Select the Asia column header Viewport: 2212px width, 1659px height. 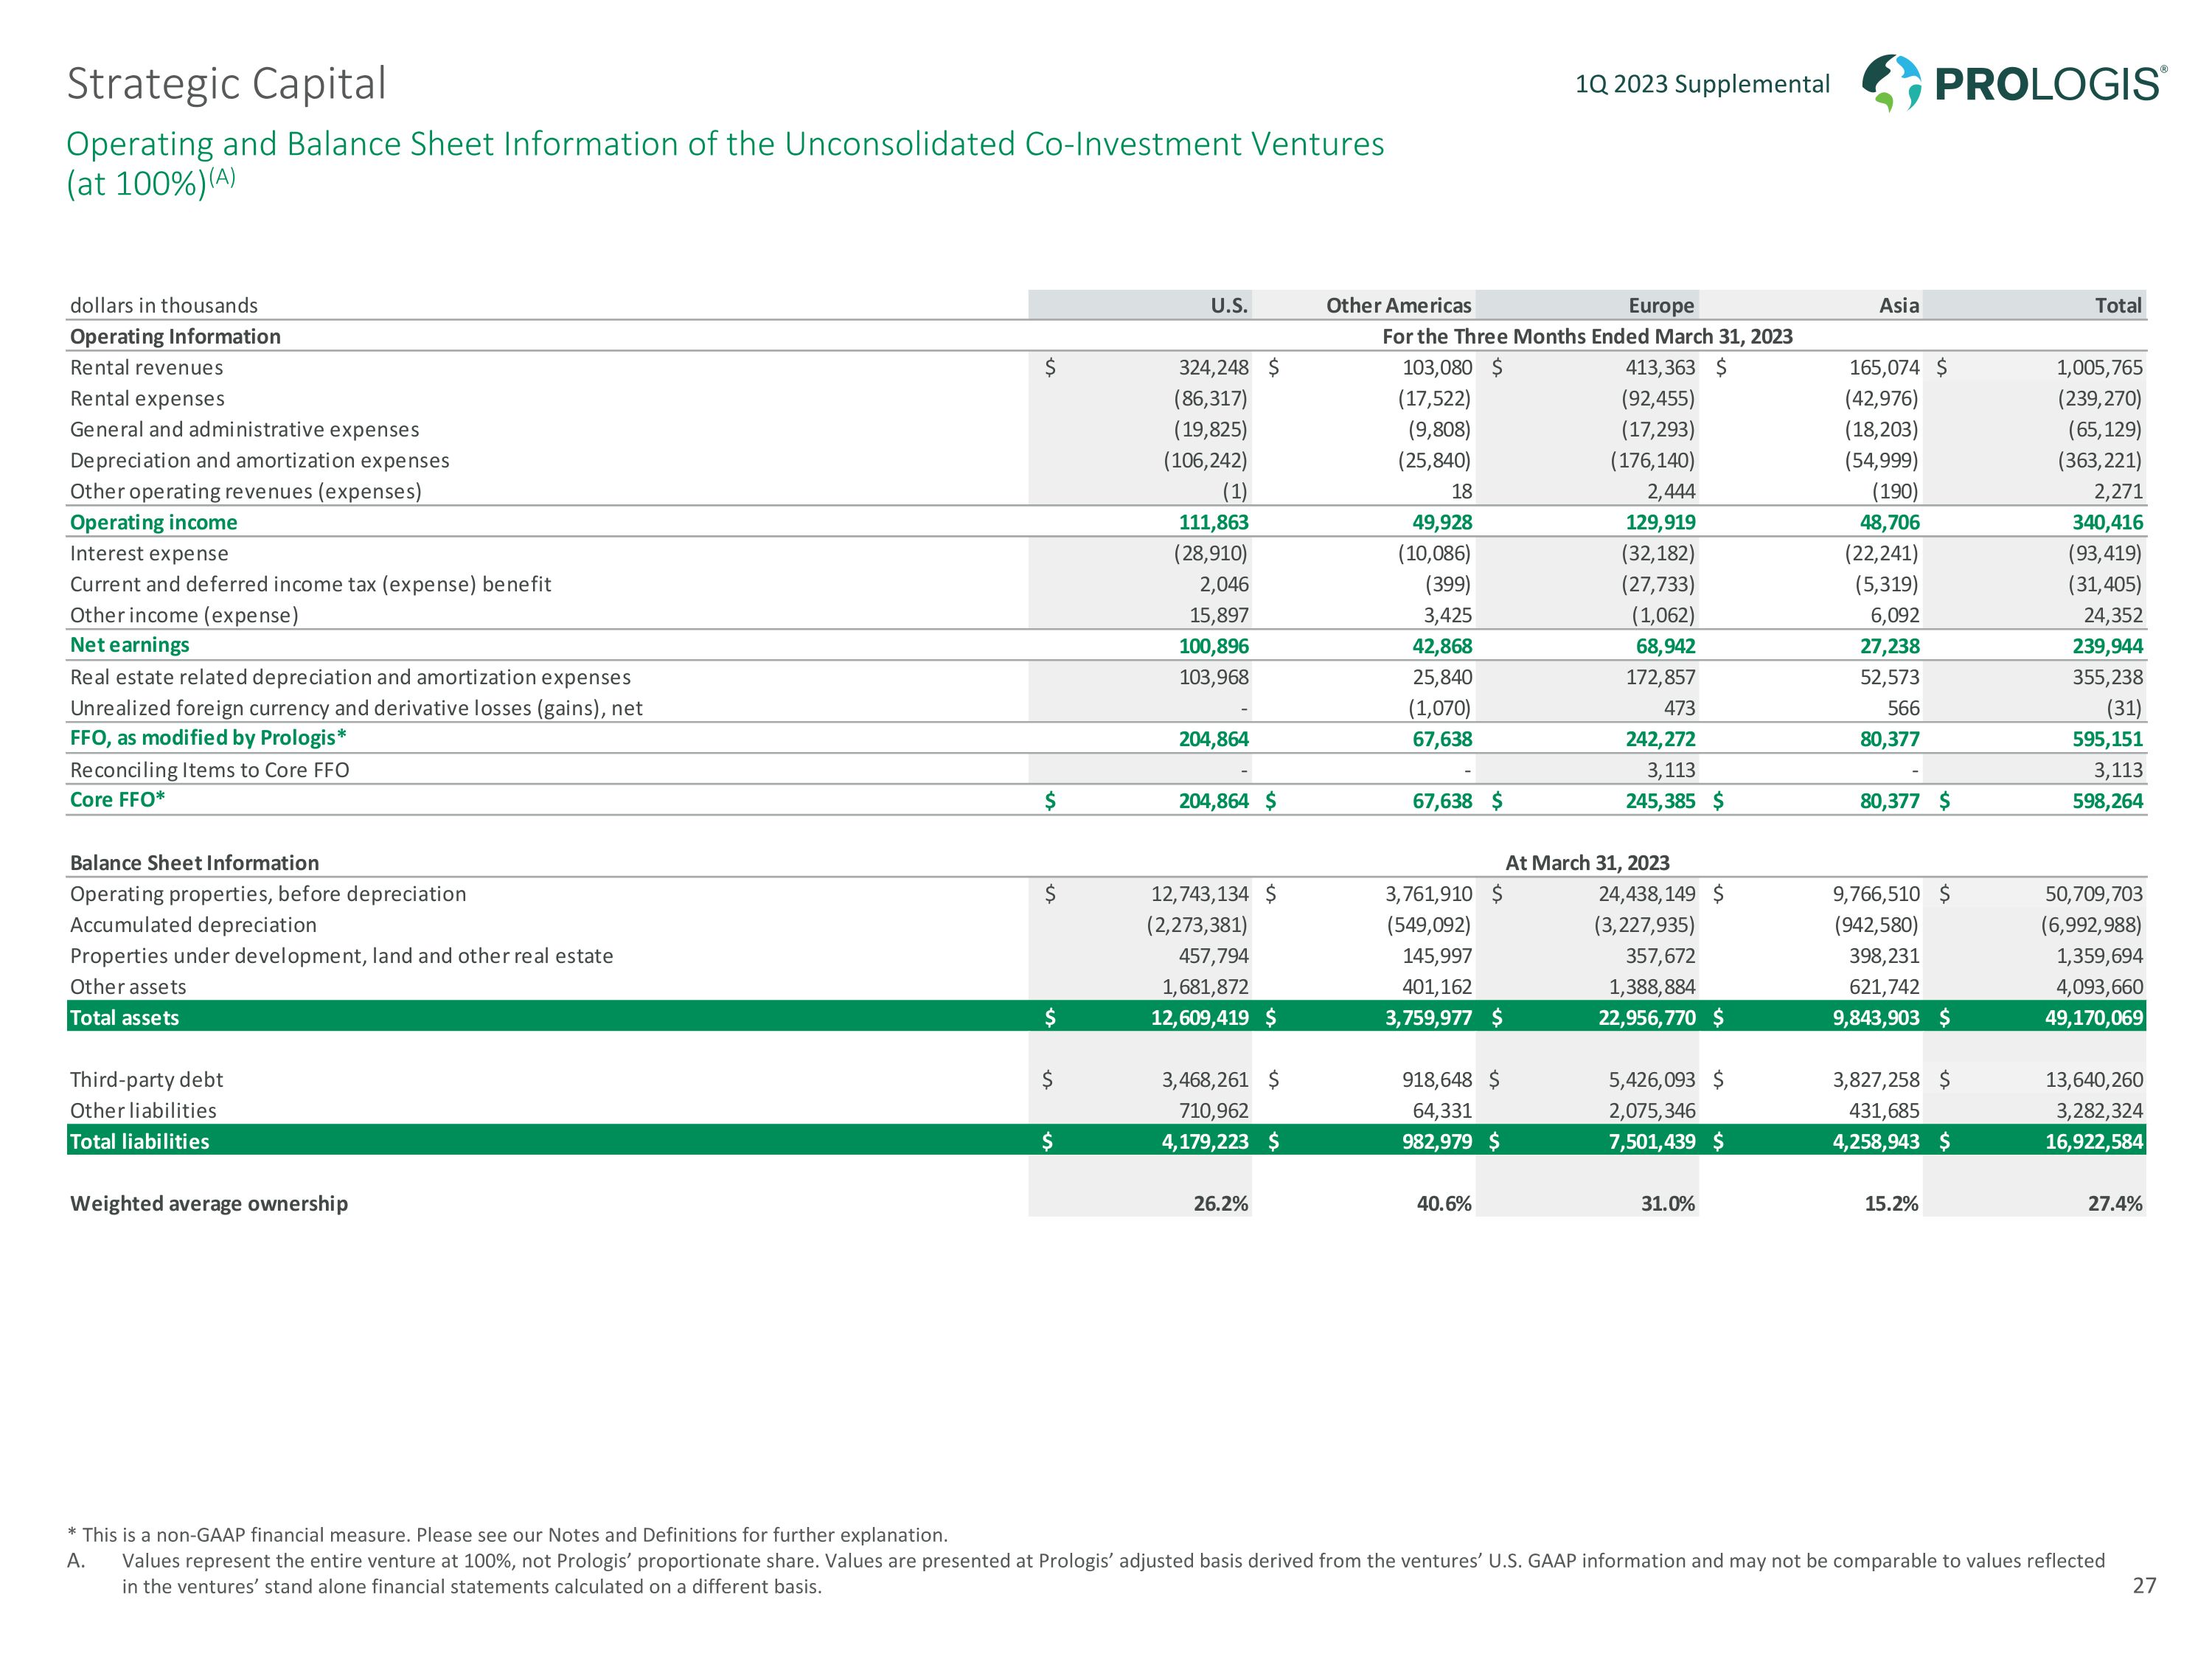1898,305
